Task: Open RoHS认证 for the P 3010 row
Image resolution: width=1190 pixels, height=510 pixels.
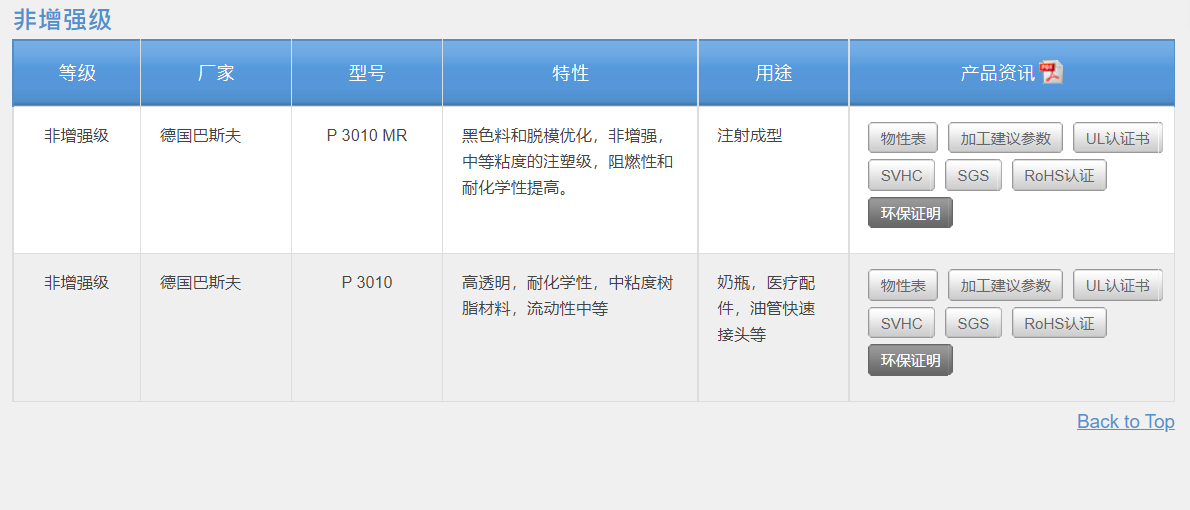Action: pos(1059,323)
